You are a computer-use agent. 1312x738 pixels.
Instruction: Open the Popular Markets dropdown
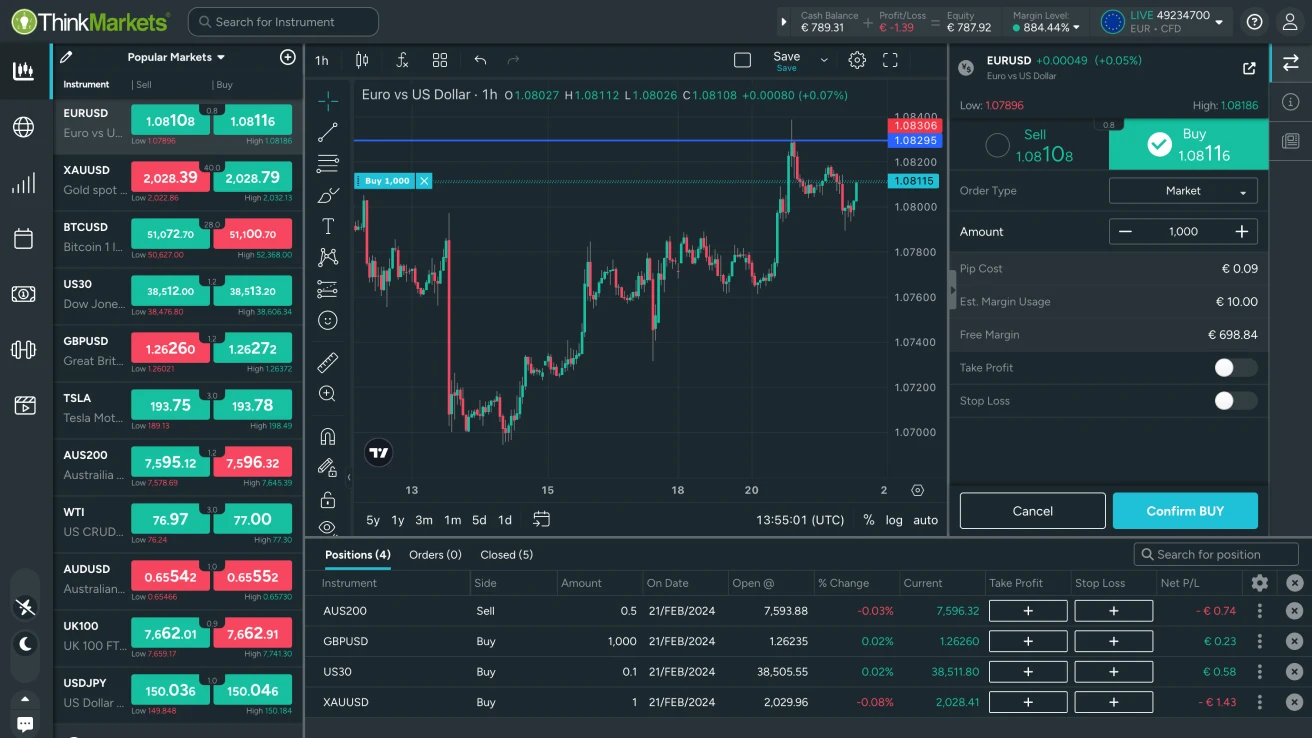point(178,57)
